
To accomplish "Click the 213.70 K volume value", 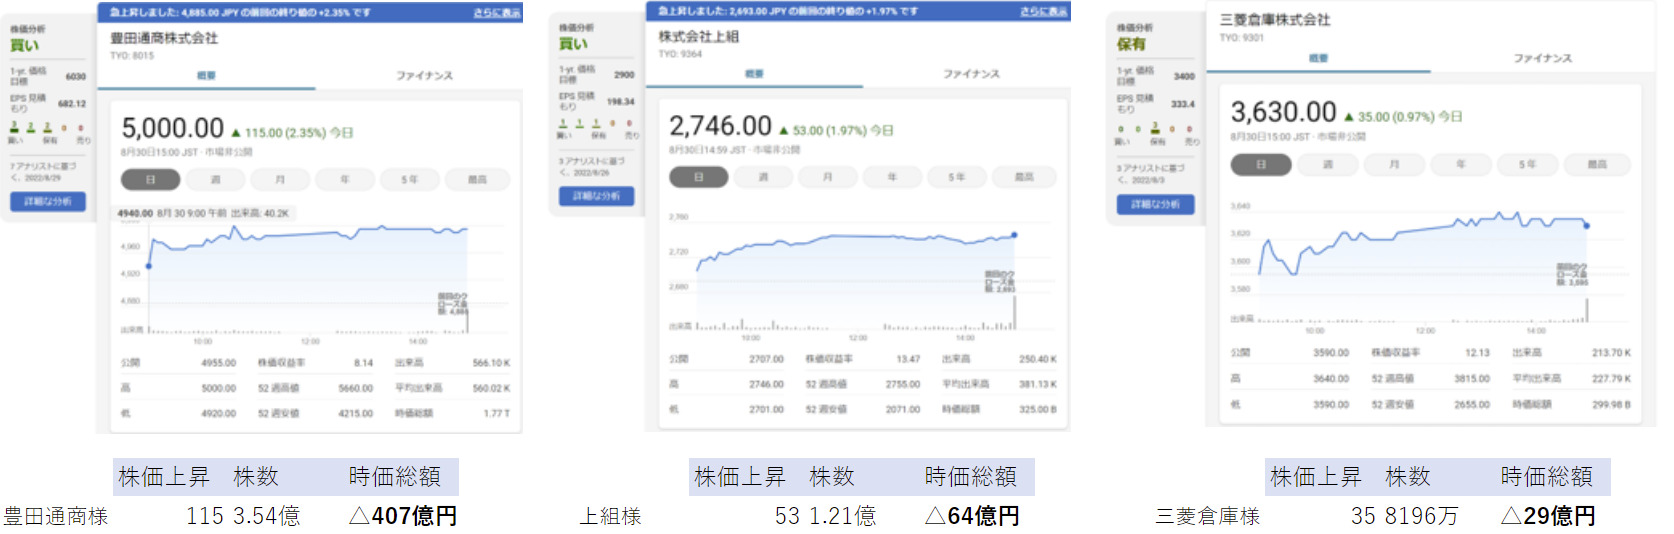I will click(1611, 353).
